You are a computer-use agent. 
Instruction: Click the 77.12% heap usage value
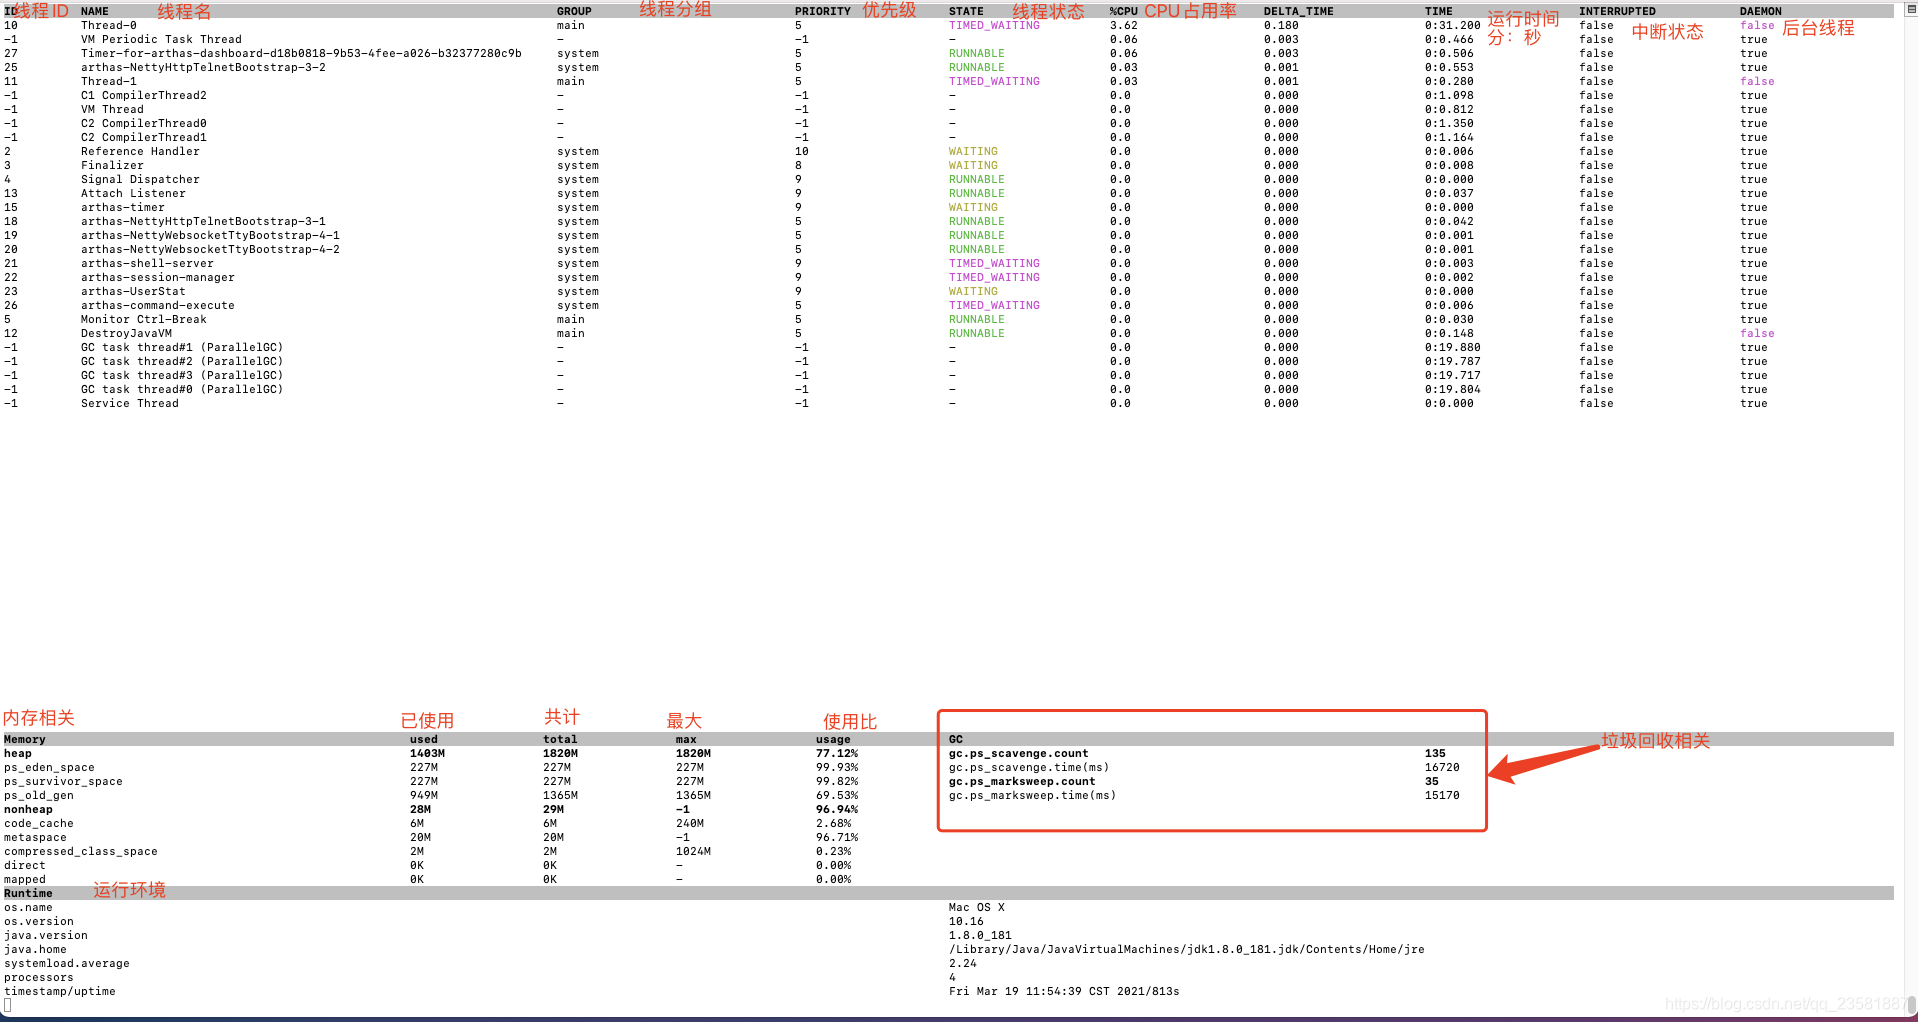pyautogui.click(x=837, y=754)
